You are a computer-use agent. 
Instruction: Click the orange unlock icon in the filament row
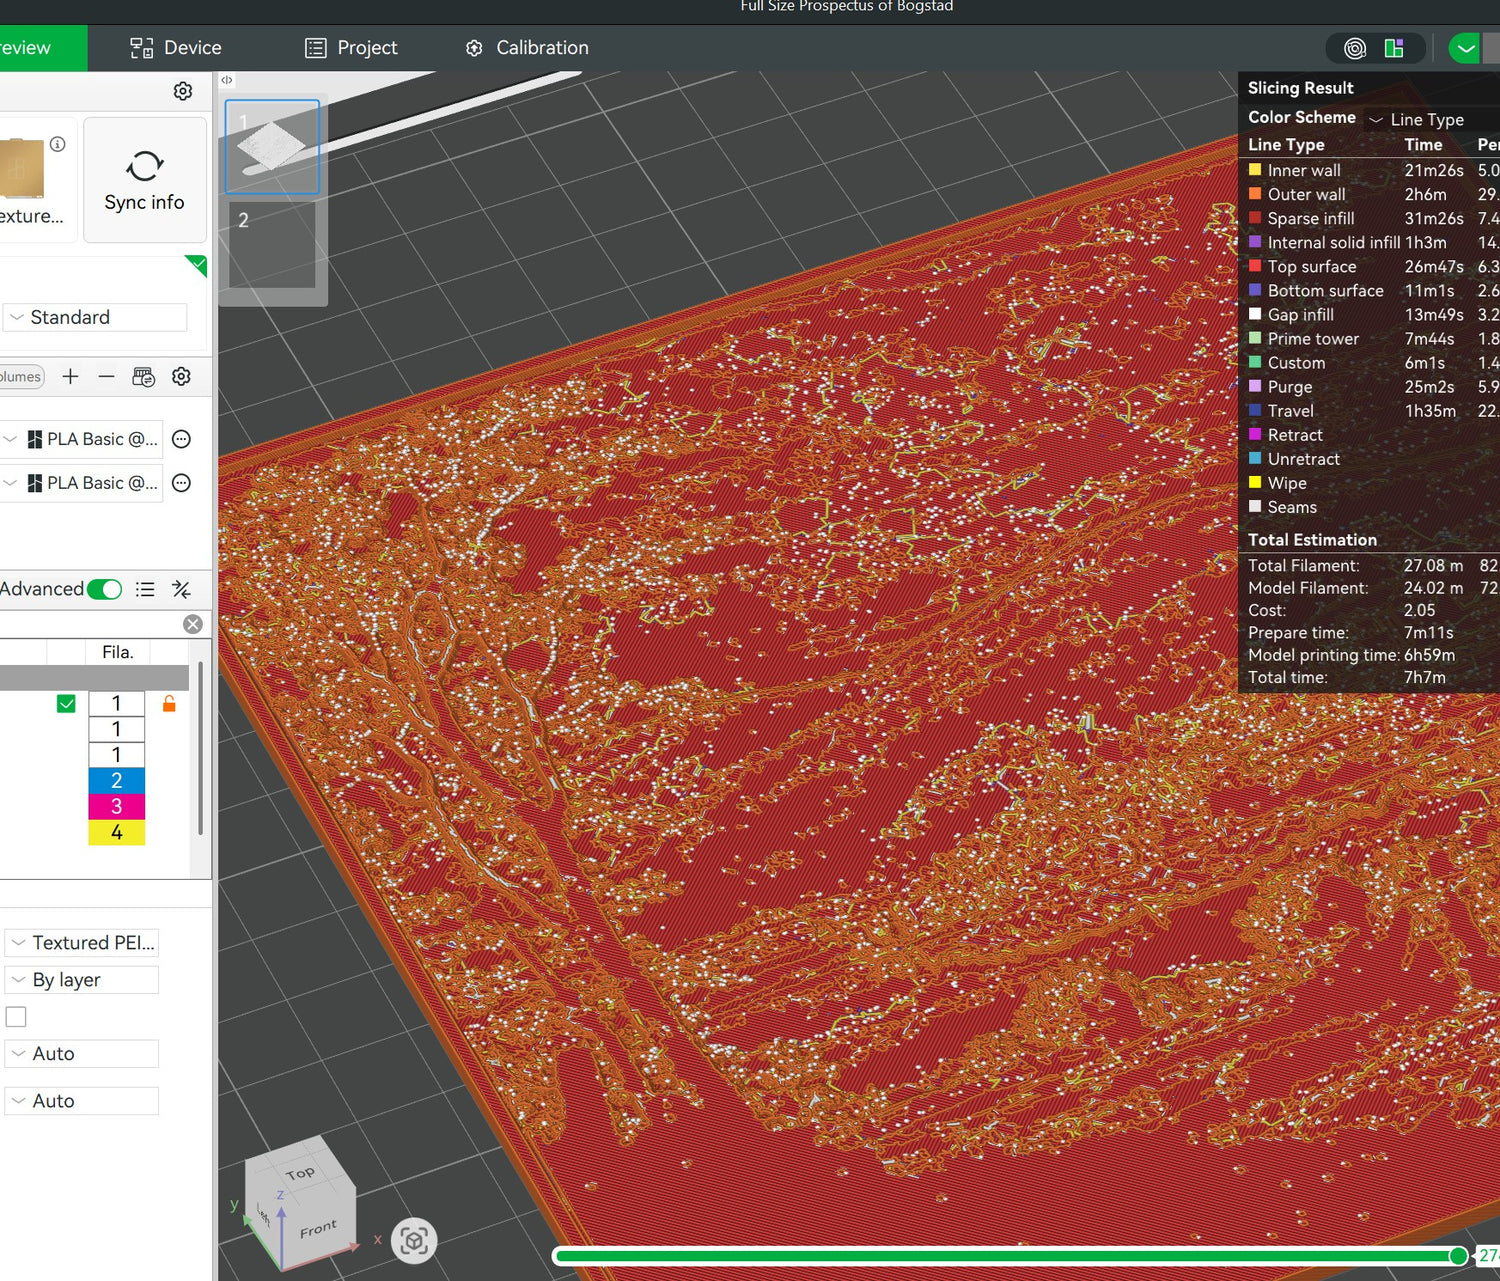tap(169, 704)
